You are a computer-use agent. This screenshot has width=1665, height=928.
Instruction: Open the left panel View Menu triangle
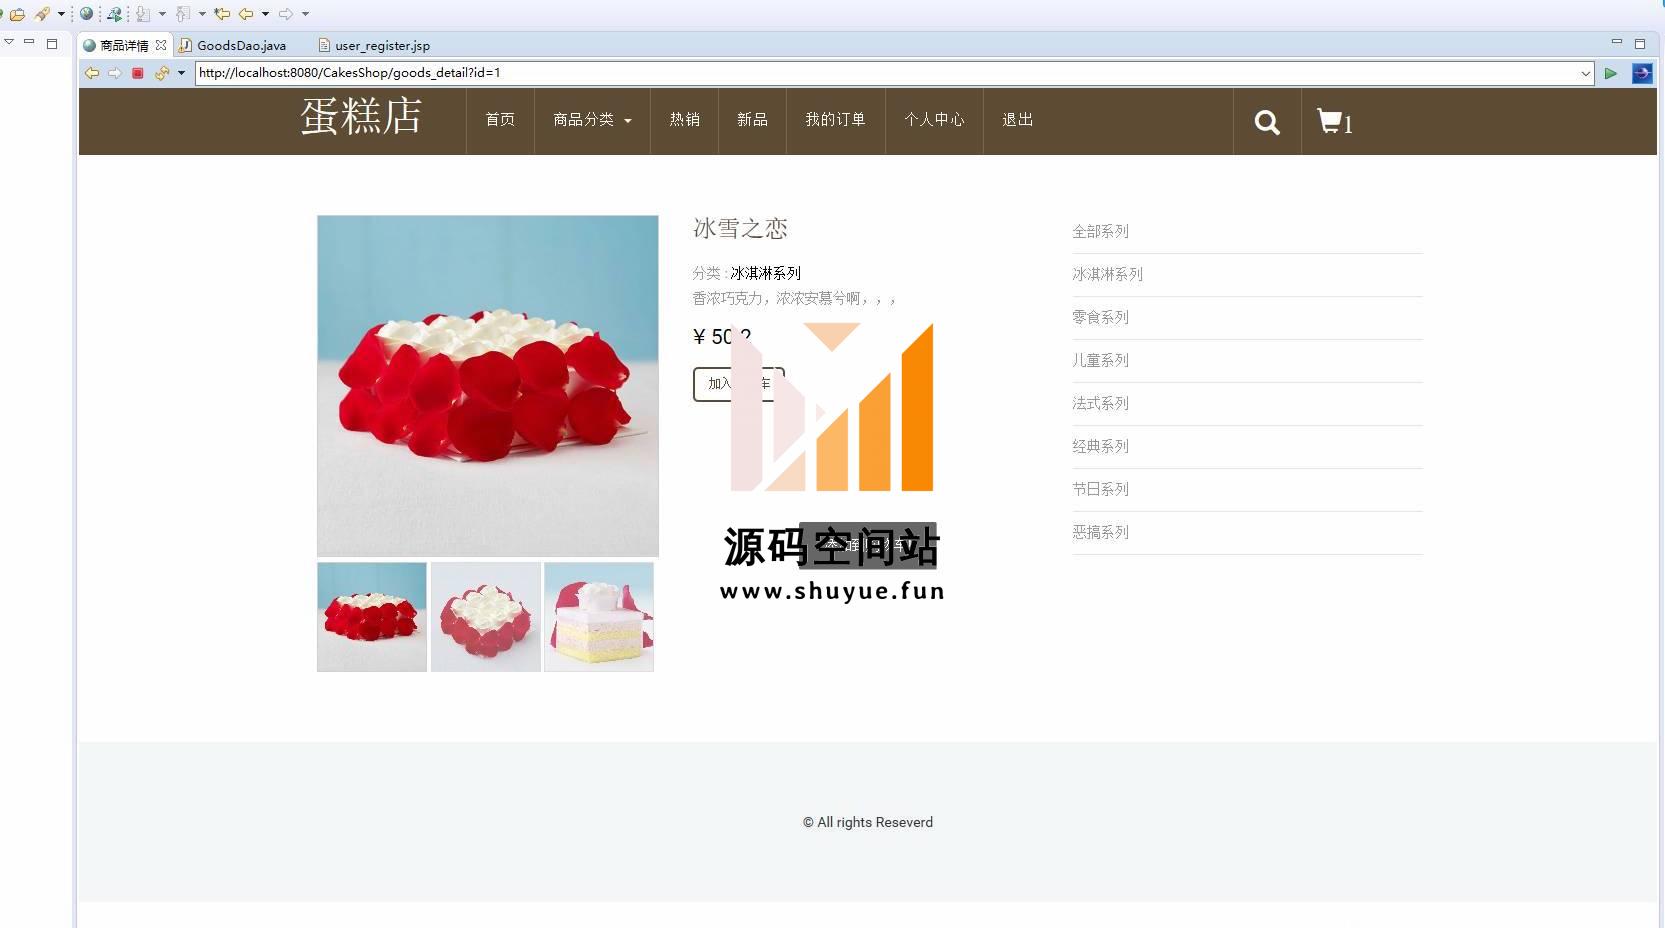tap(9, 42)
